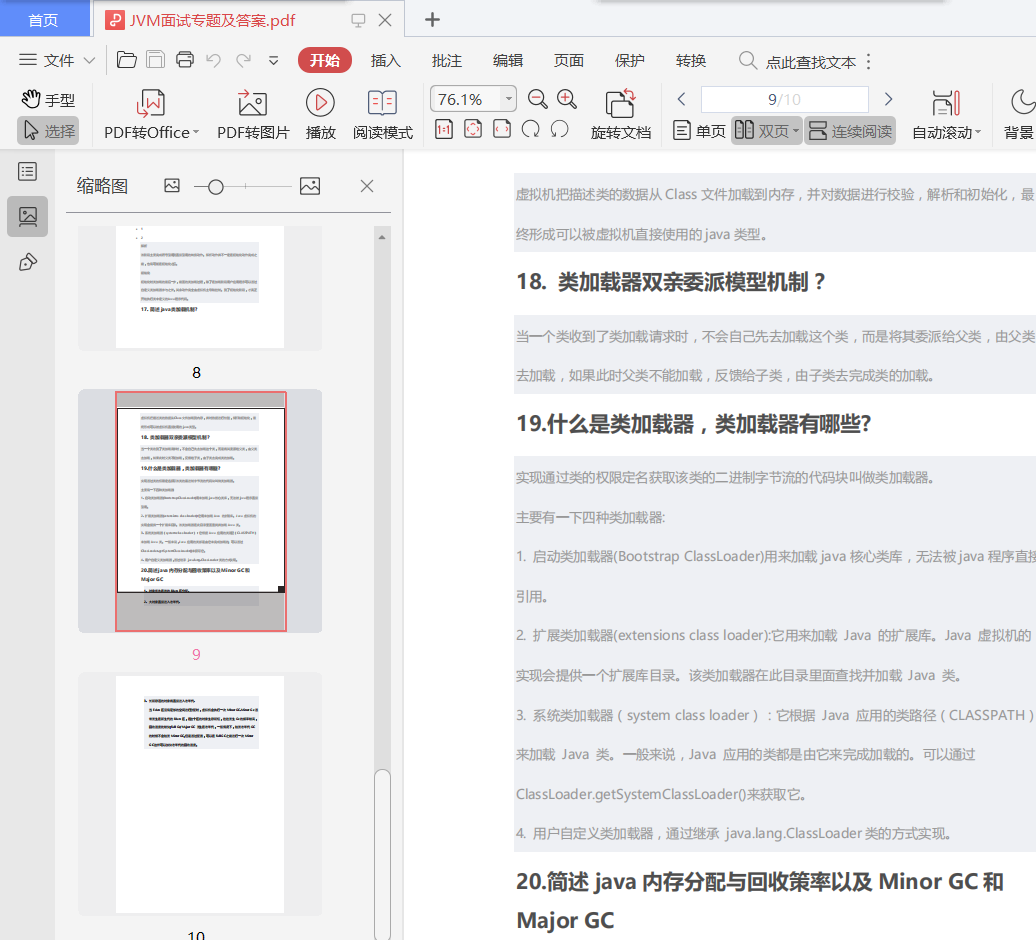Select page 9 thumbnail
This screenshot has width=1036, height=940.
tap(200, 511)
